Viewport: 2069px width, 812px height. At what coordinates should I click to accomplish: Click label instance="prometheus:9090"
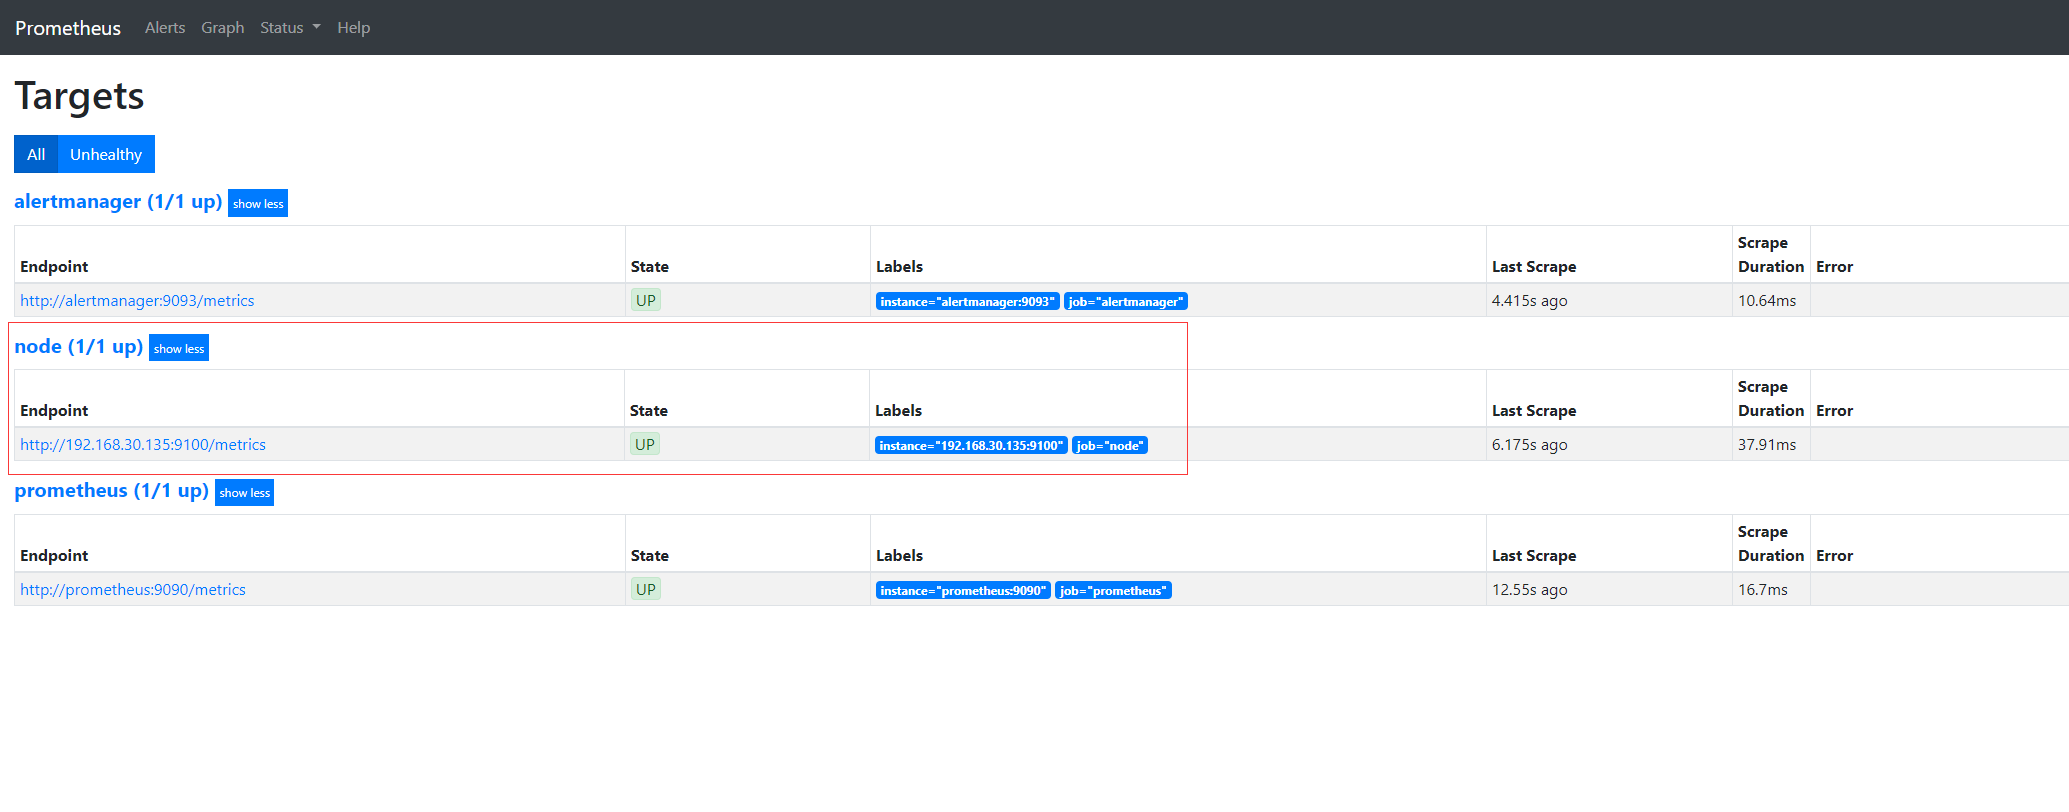[963, 590]
